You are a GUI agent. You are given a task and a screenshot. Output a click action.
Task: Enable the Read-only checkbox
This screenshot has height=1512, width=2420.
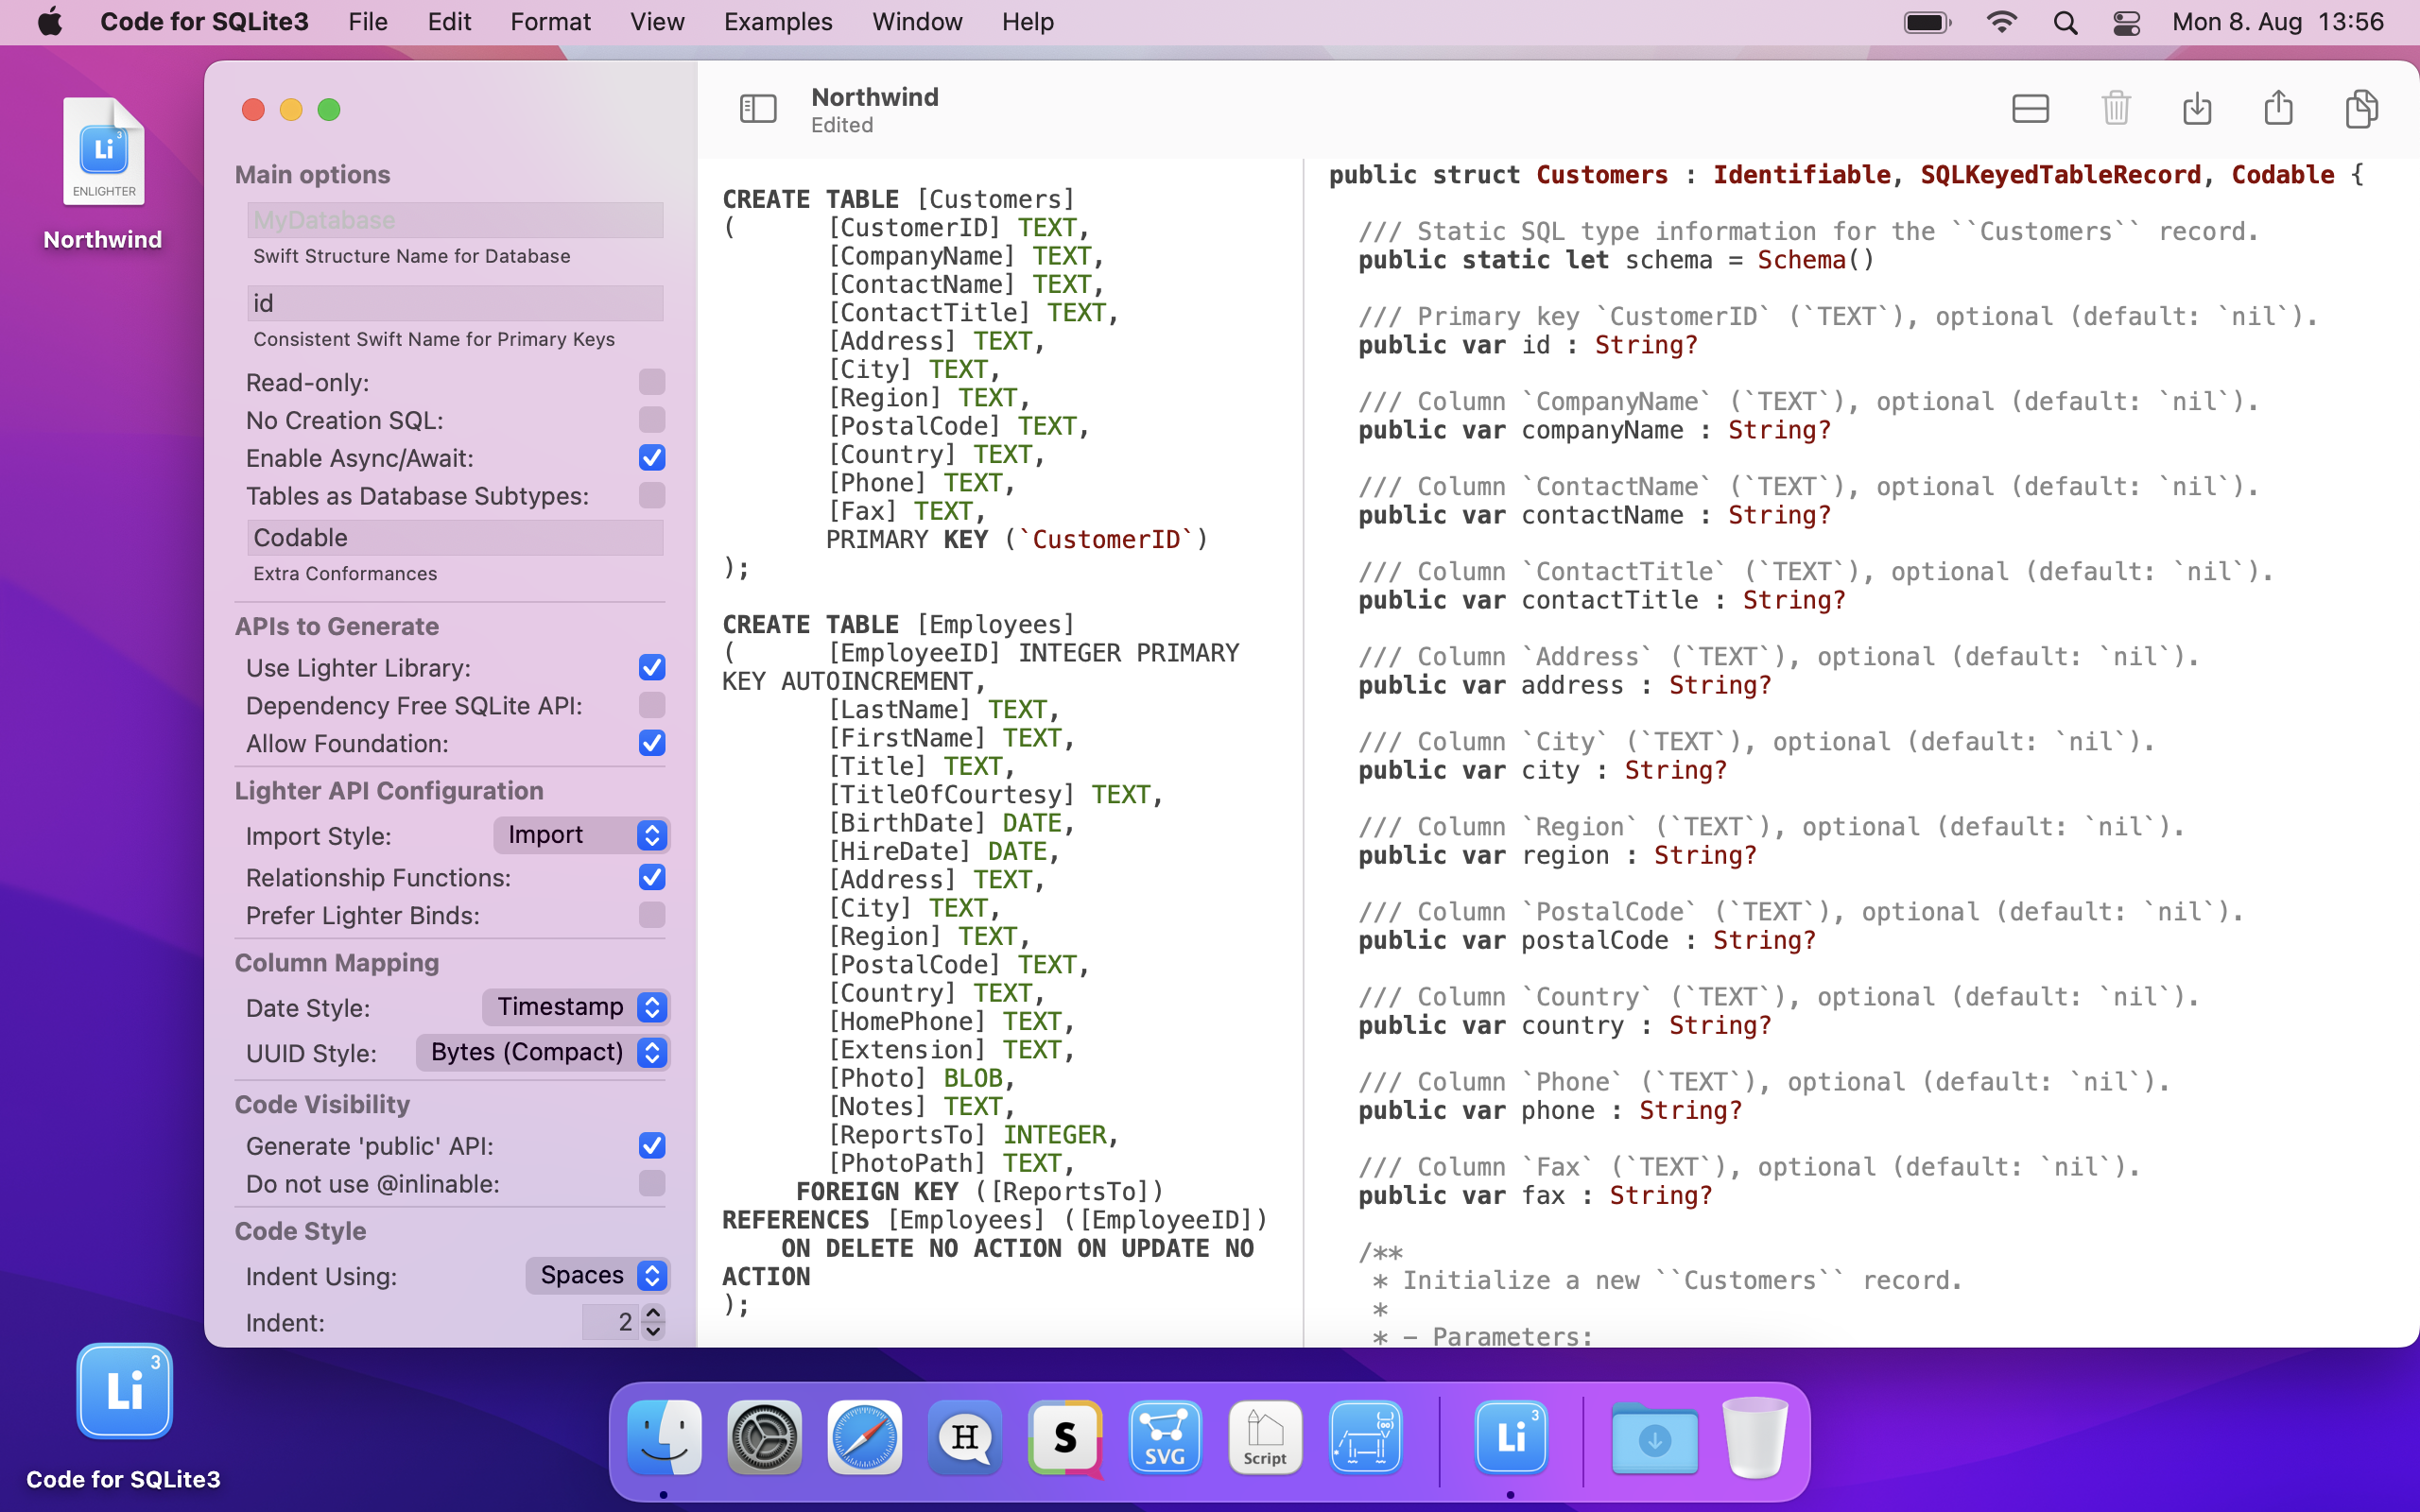tap(651, 382)
